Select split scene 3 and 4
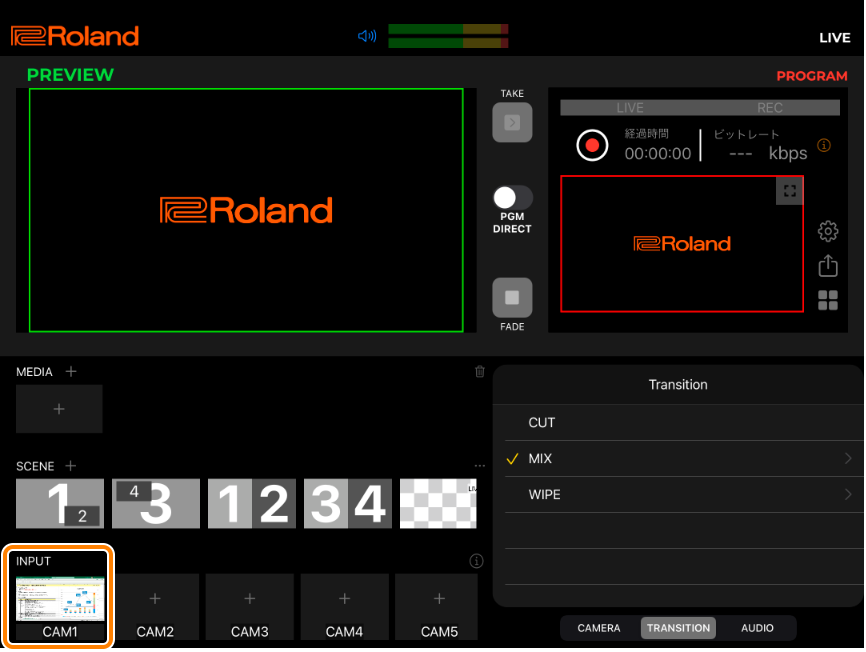 click(348, 503)
